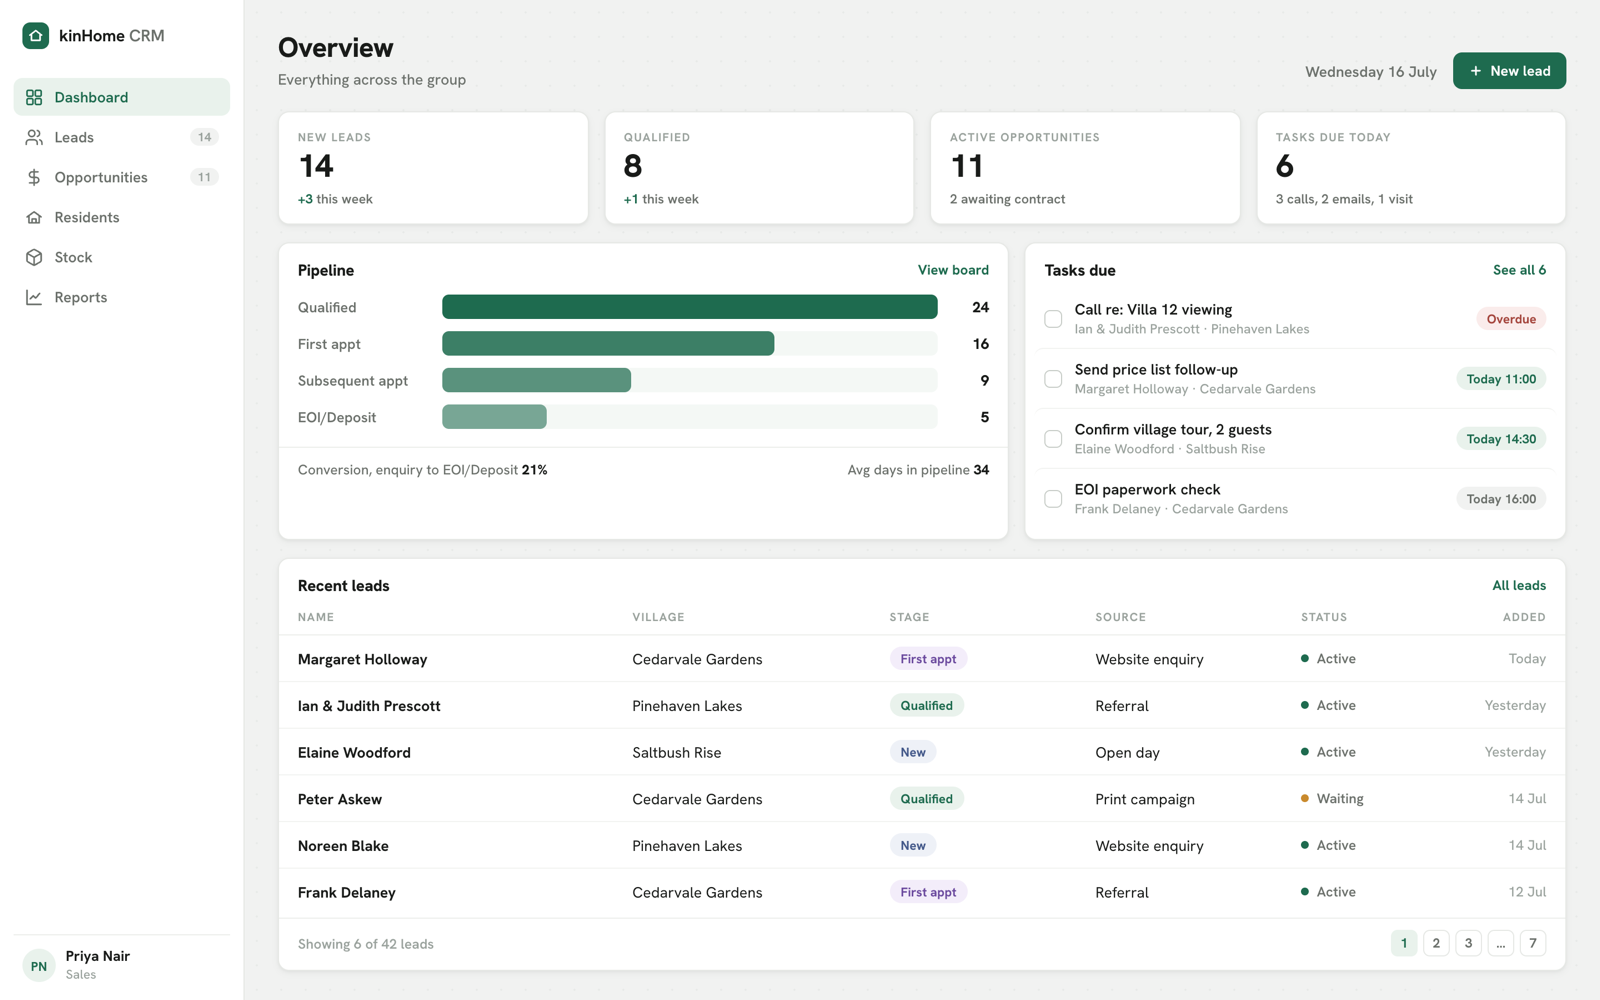Click the Dashboard grid icon
The height and width of the screenshot is (1000, 1600).
pos(34,97)
